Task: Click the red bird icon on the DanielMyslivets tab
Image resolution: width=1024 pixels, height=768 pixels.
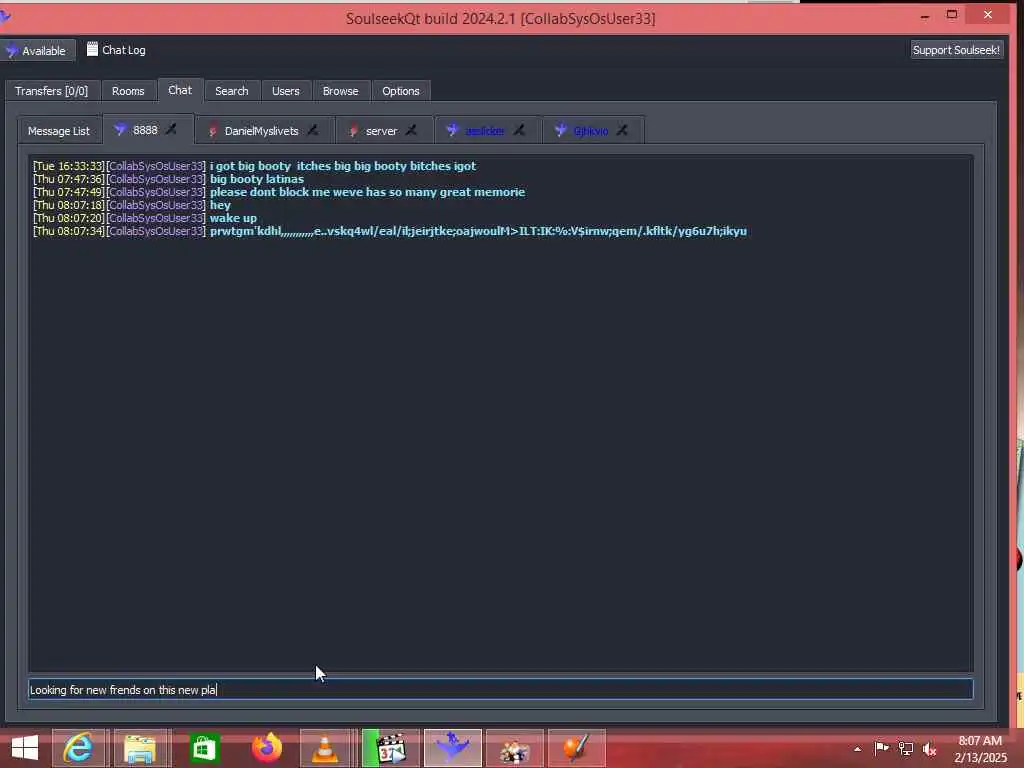Action: click(x=212, y=131)
